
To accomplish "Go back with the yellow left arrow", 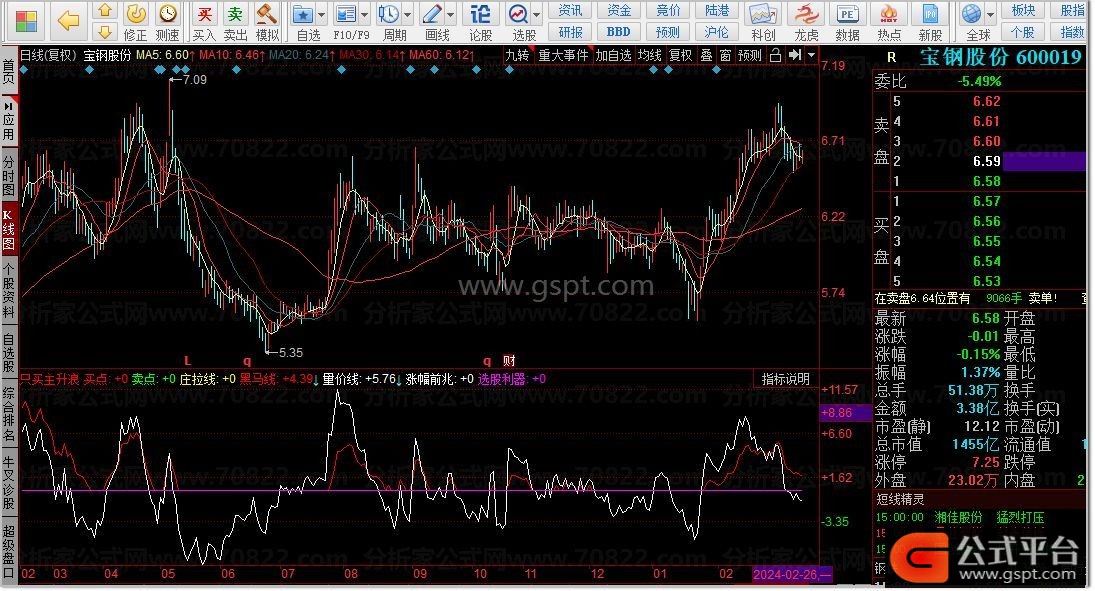I will 68,20.
